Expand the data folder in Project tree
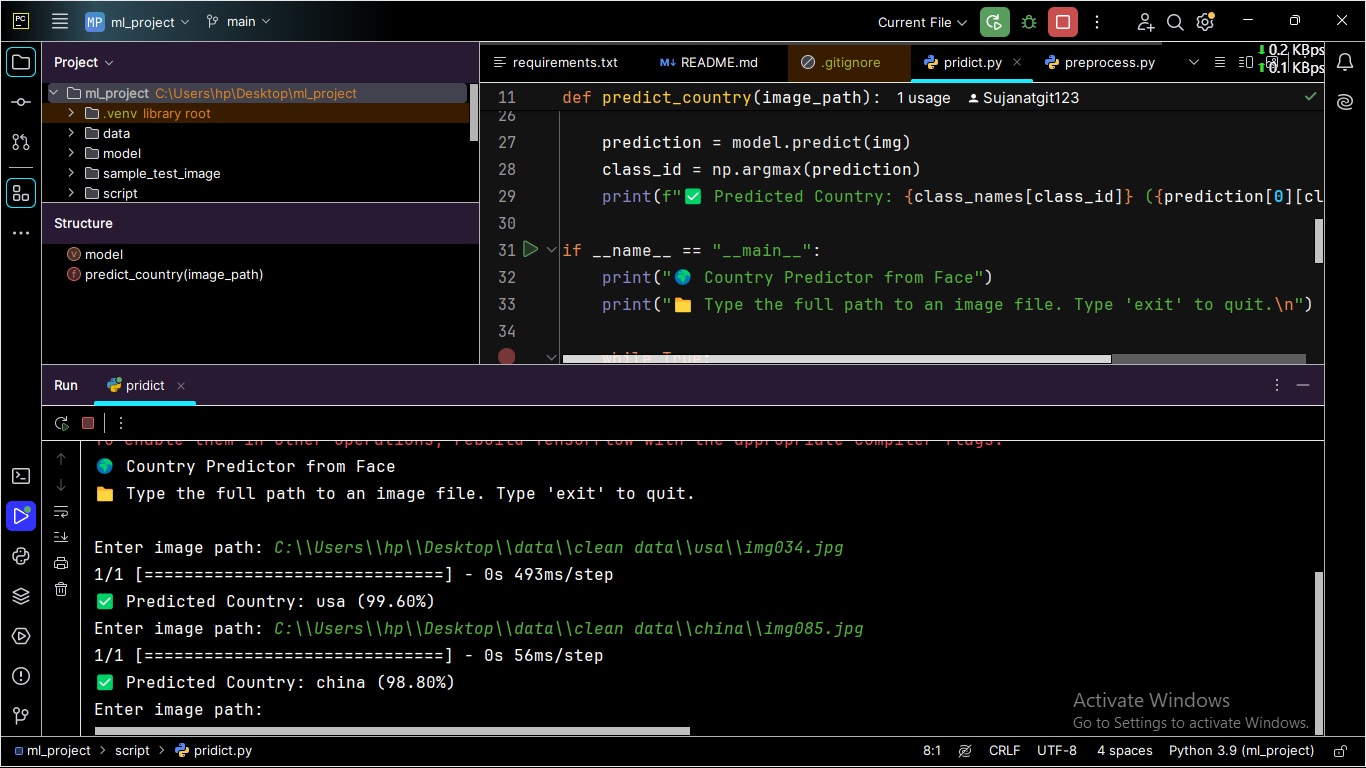Image resolution: width=1366 pixels, height=768 pixels. click(x=72, y=133)
